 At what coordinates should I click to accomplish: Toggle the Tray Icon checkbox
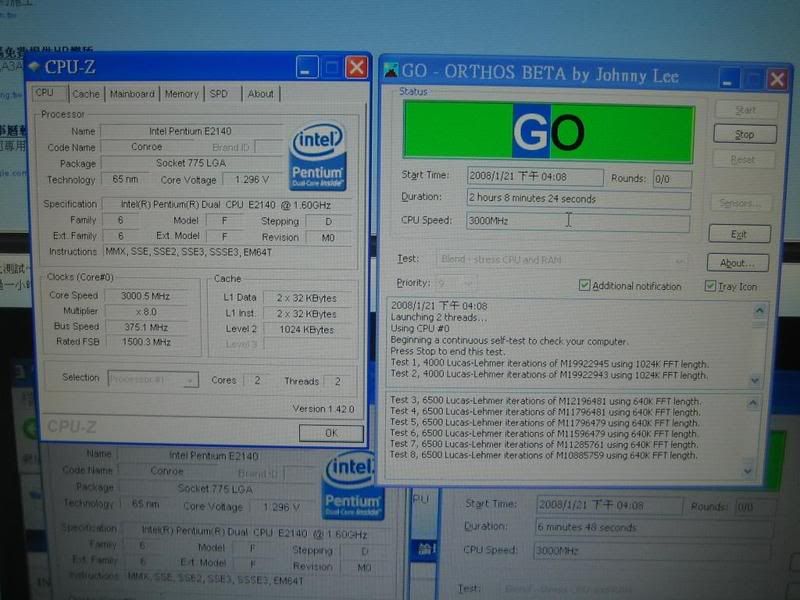point(709,286)
